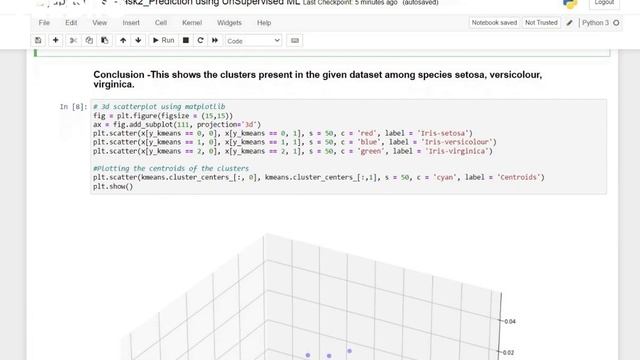The image size is (640, 360).
Task: Click the 0.04 axis tick label on plot
Action: pyautogui.click(x=510, y=322)
